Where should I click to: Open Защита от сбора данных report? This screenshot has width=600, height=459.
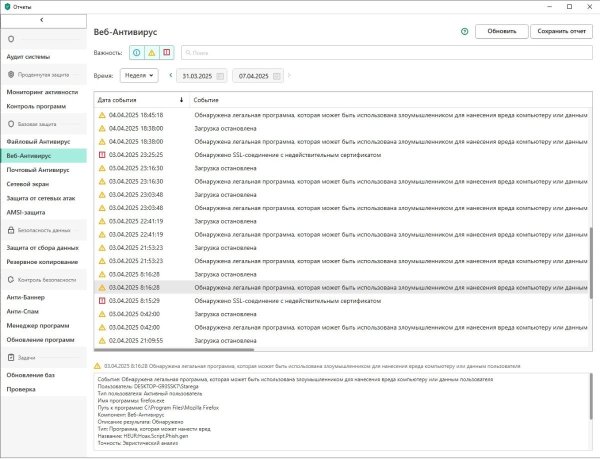(x=42, y=248)
